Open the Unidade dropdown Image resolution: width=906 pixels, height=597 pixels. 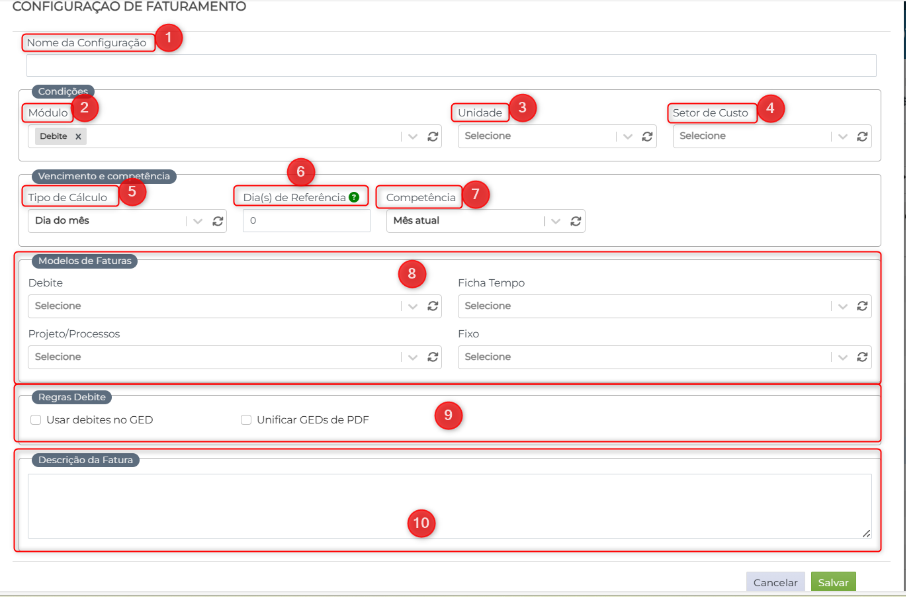click(x=627, y=136)
